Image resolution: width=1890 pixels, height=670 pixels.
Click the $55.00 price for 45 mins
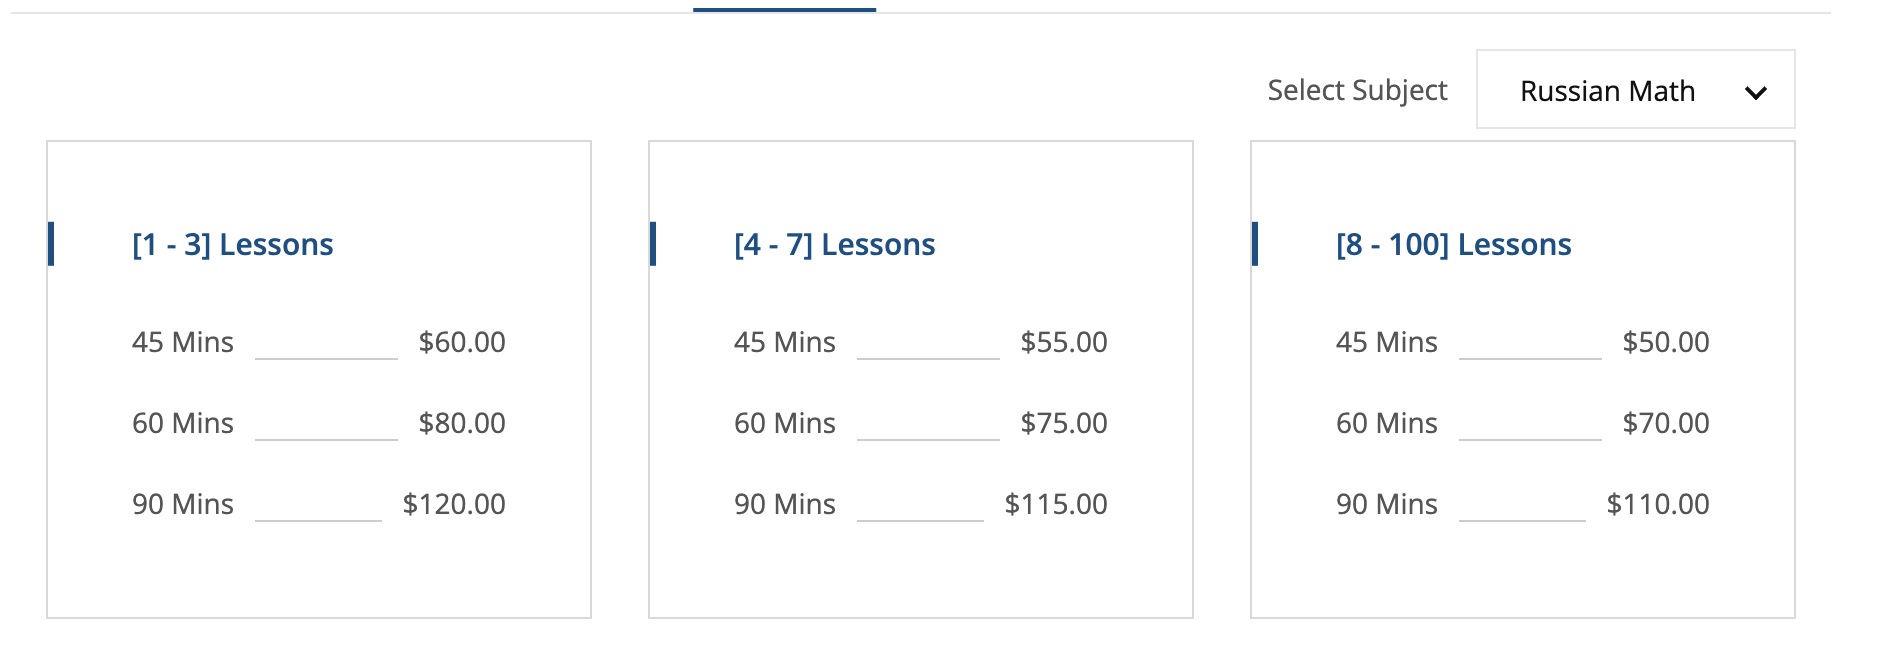1064,342
